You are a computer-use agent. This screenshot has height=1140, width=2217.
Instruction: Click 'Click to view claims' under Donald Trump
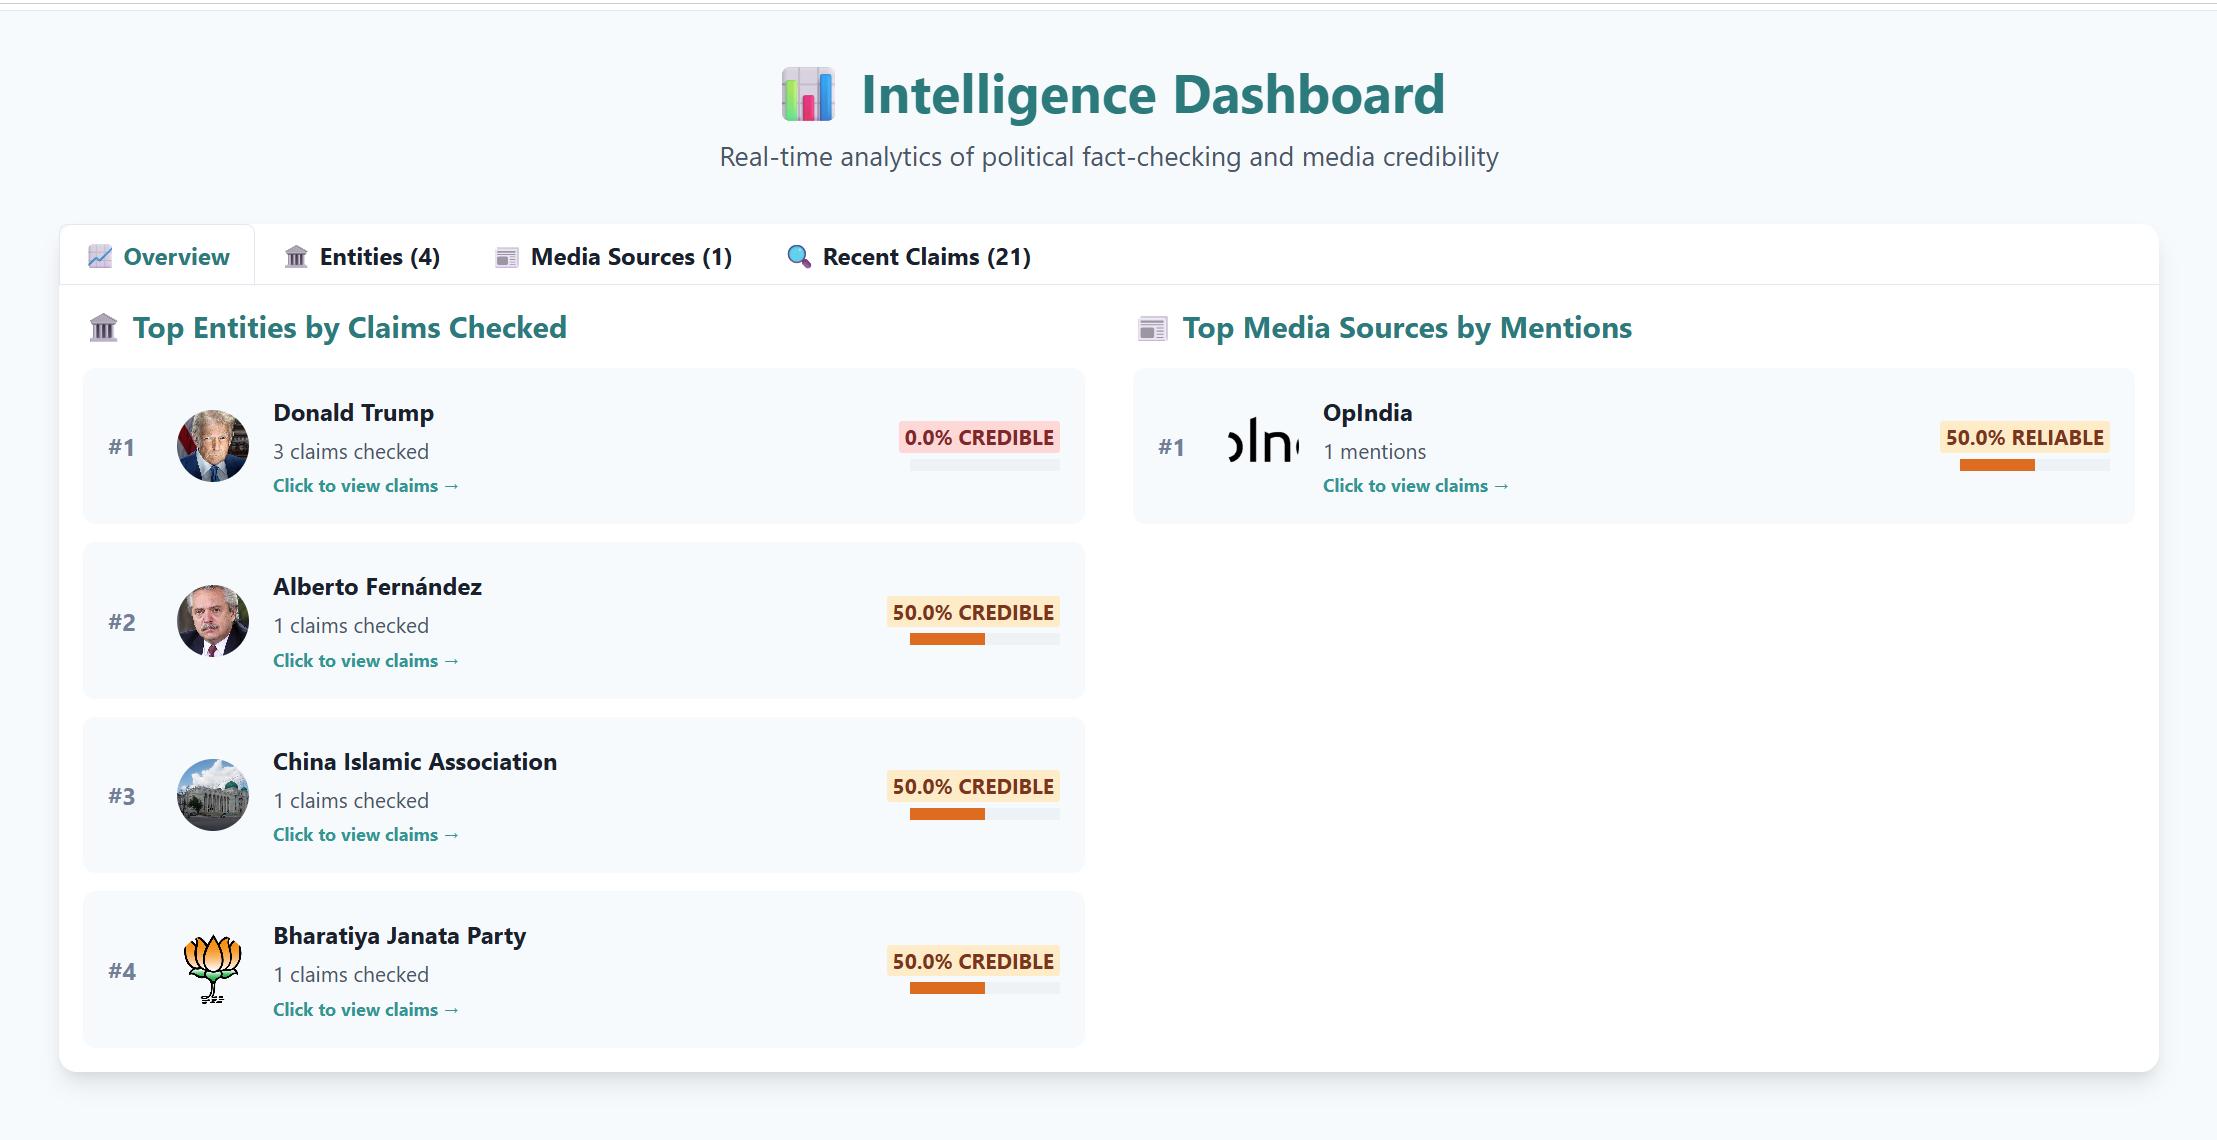(365, 486)
